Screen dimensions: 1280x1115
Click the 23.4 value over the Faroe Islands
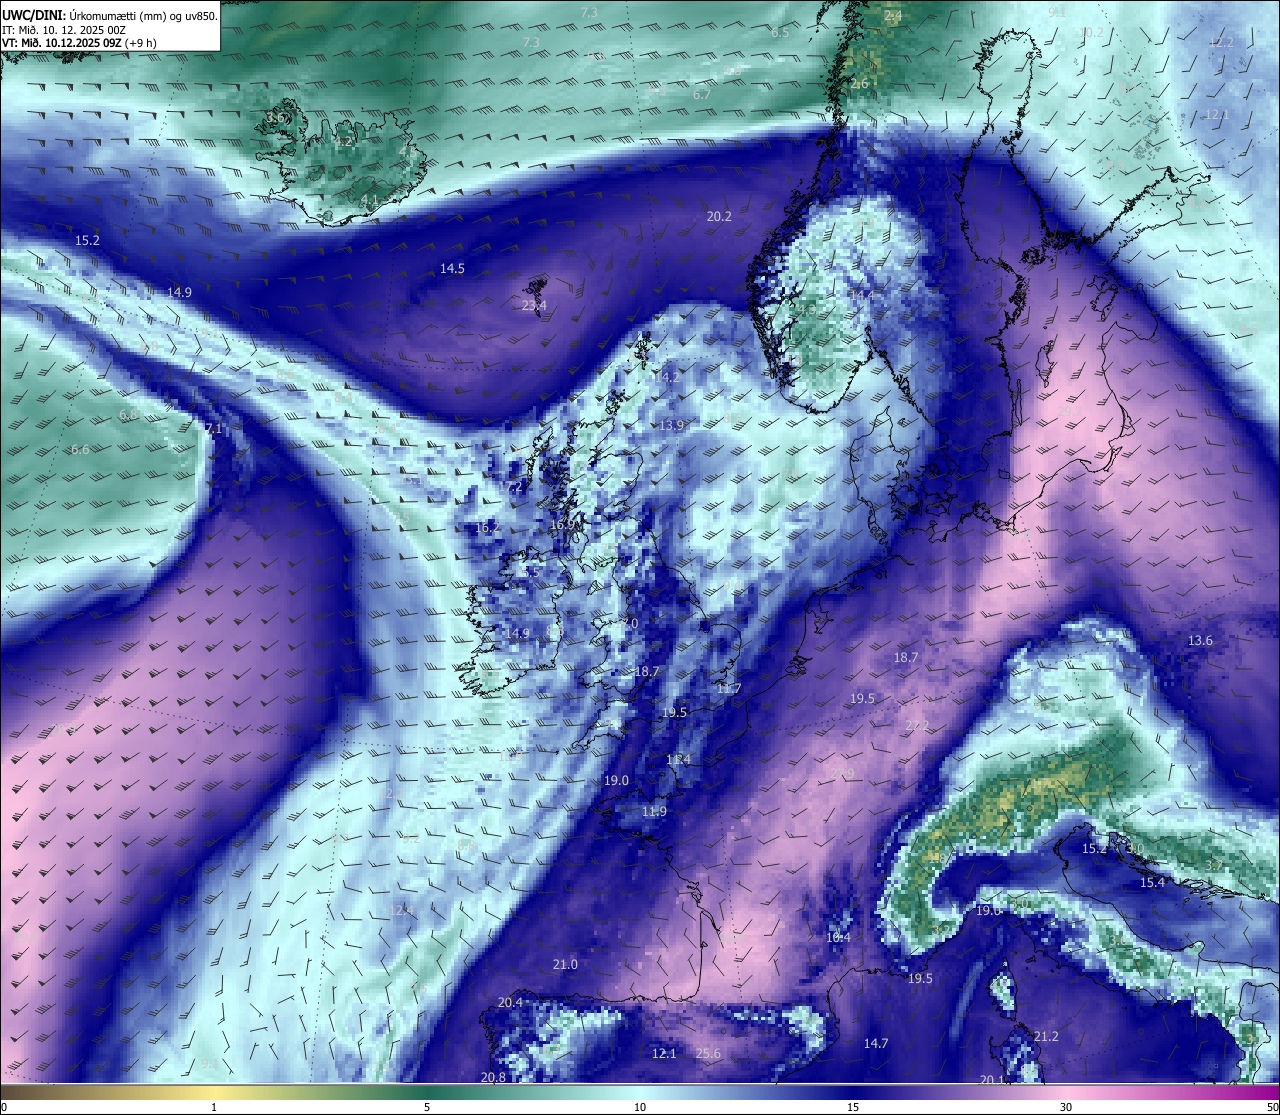coord(534,305)
